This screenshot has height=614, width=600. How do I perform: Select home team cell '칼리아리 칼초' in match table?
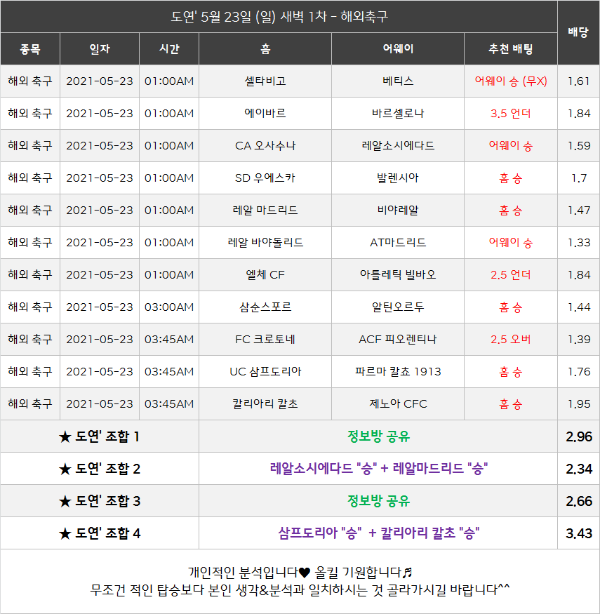click(x=265, y=404)
